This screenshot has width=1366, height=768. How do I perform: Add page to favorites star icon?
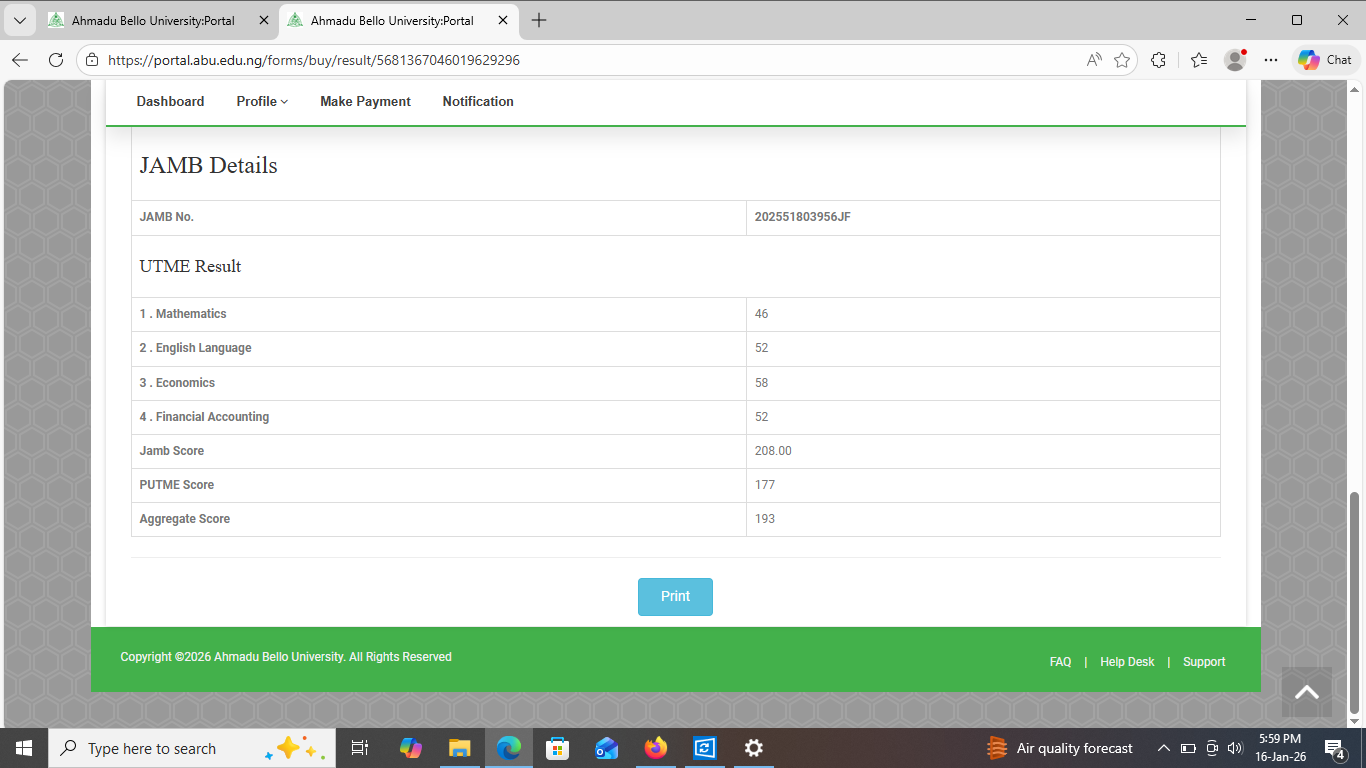tap(1122, 60)
